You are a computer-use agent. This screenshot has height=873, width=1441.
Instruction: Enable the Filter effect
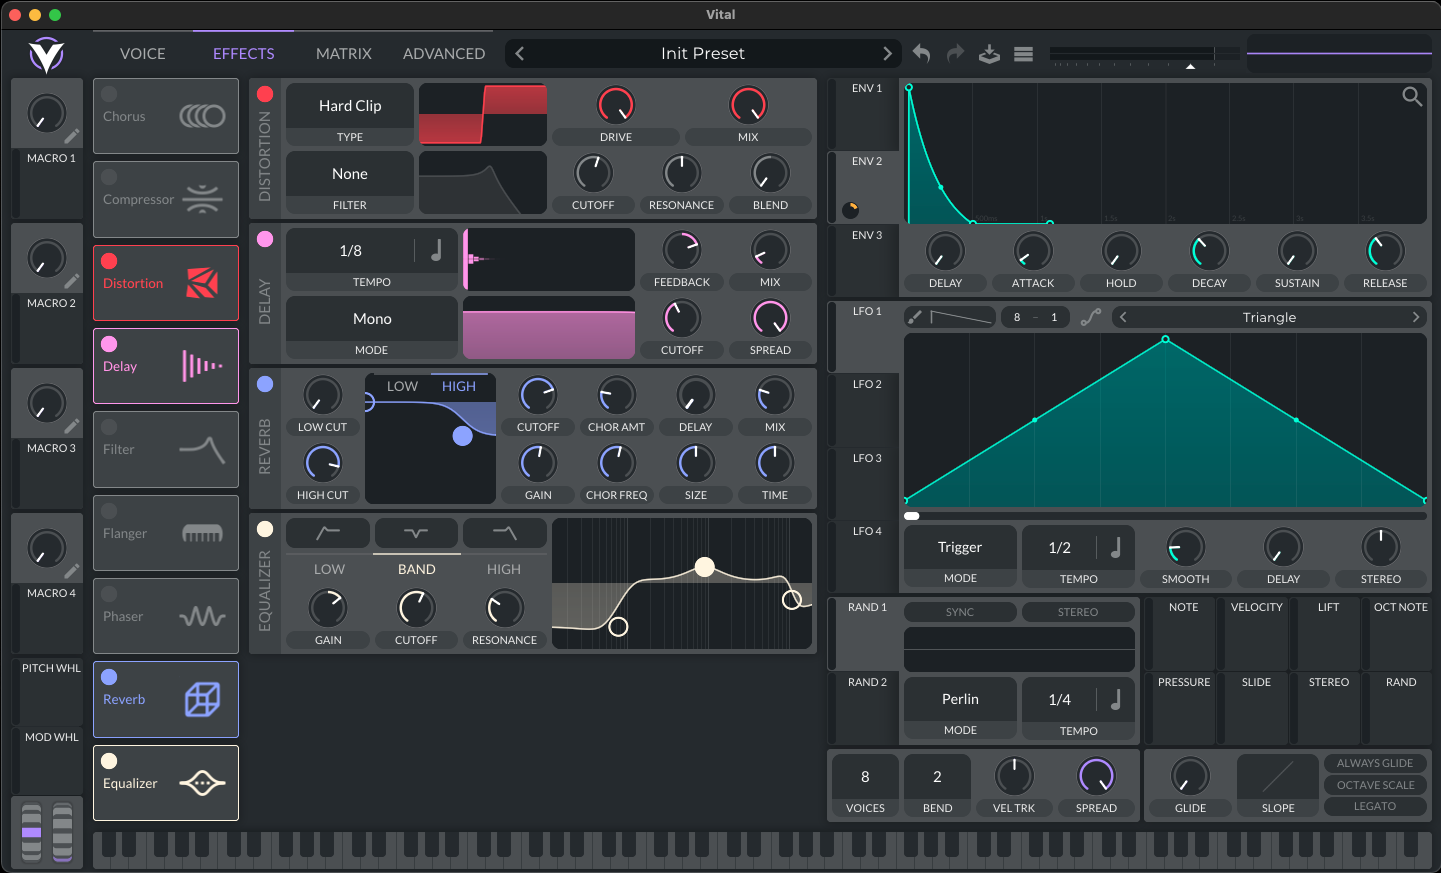(109, 427)
